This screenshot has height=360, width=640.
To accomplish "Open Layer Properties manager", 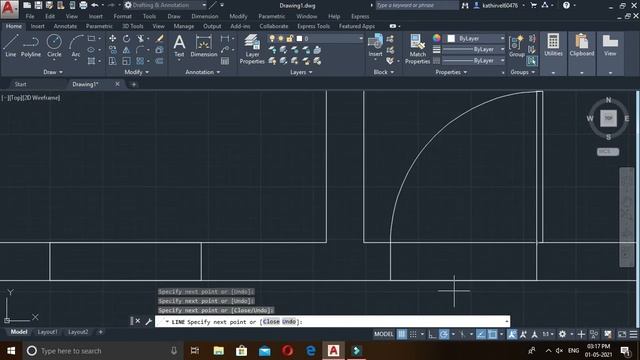I will click(252, 49).
